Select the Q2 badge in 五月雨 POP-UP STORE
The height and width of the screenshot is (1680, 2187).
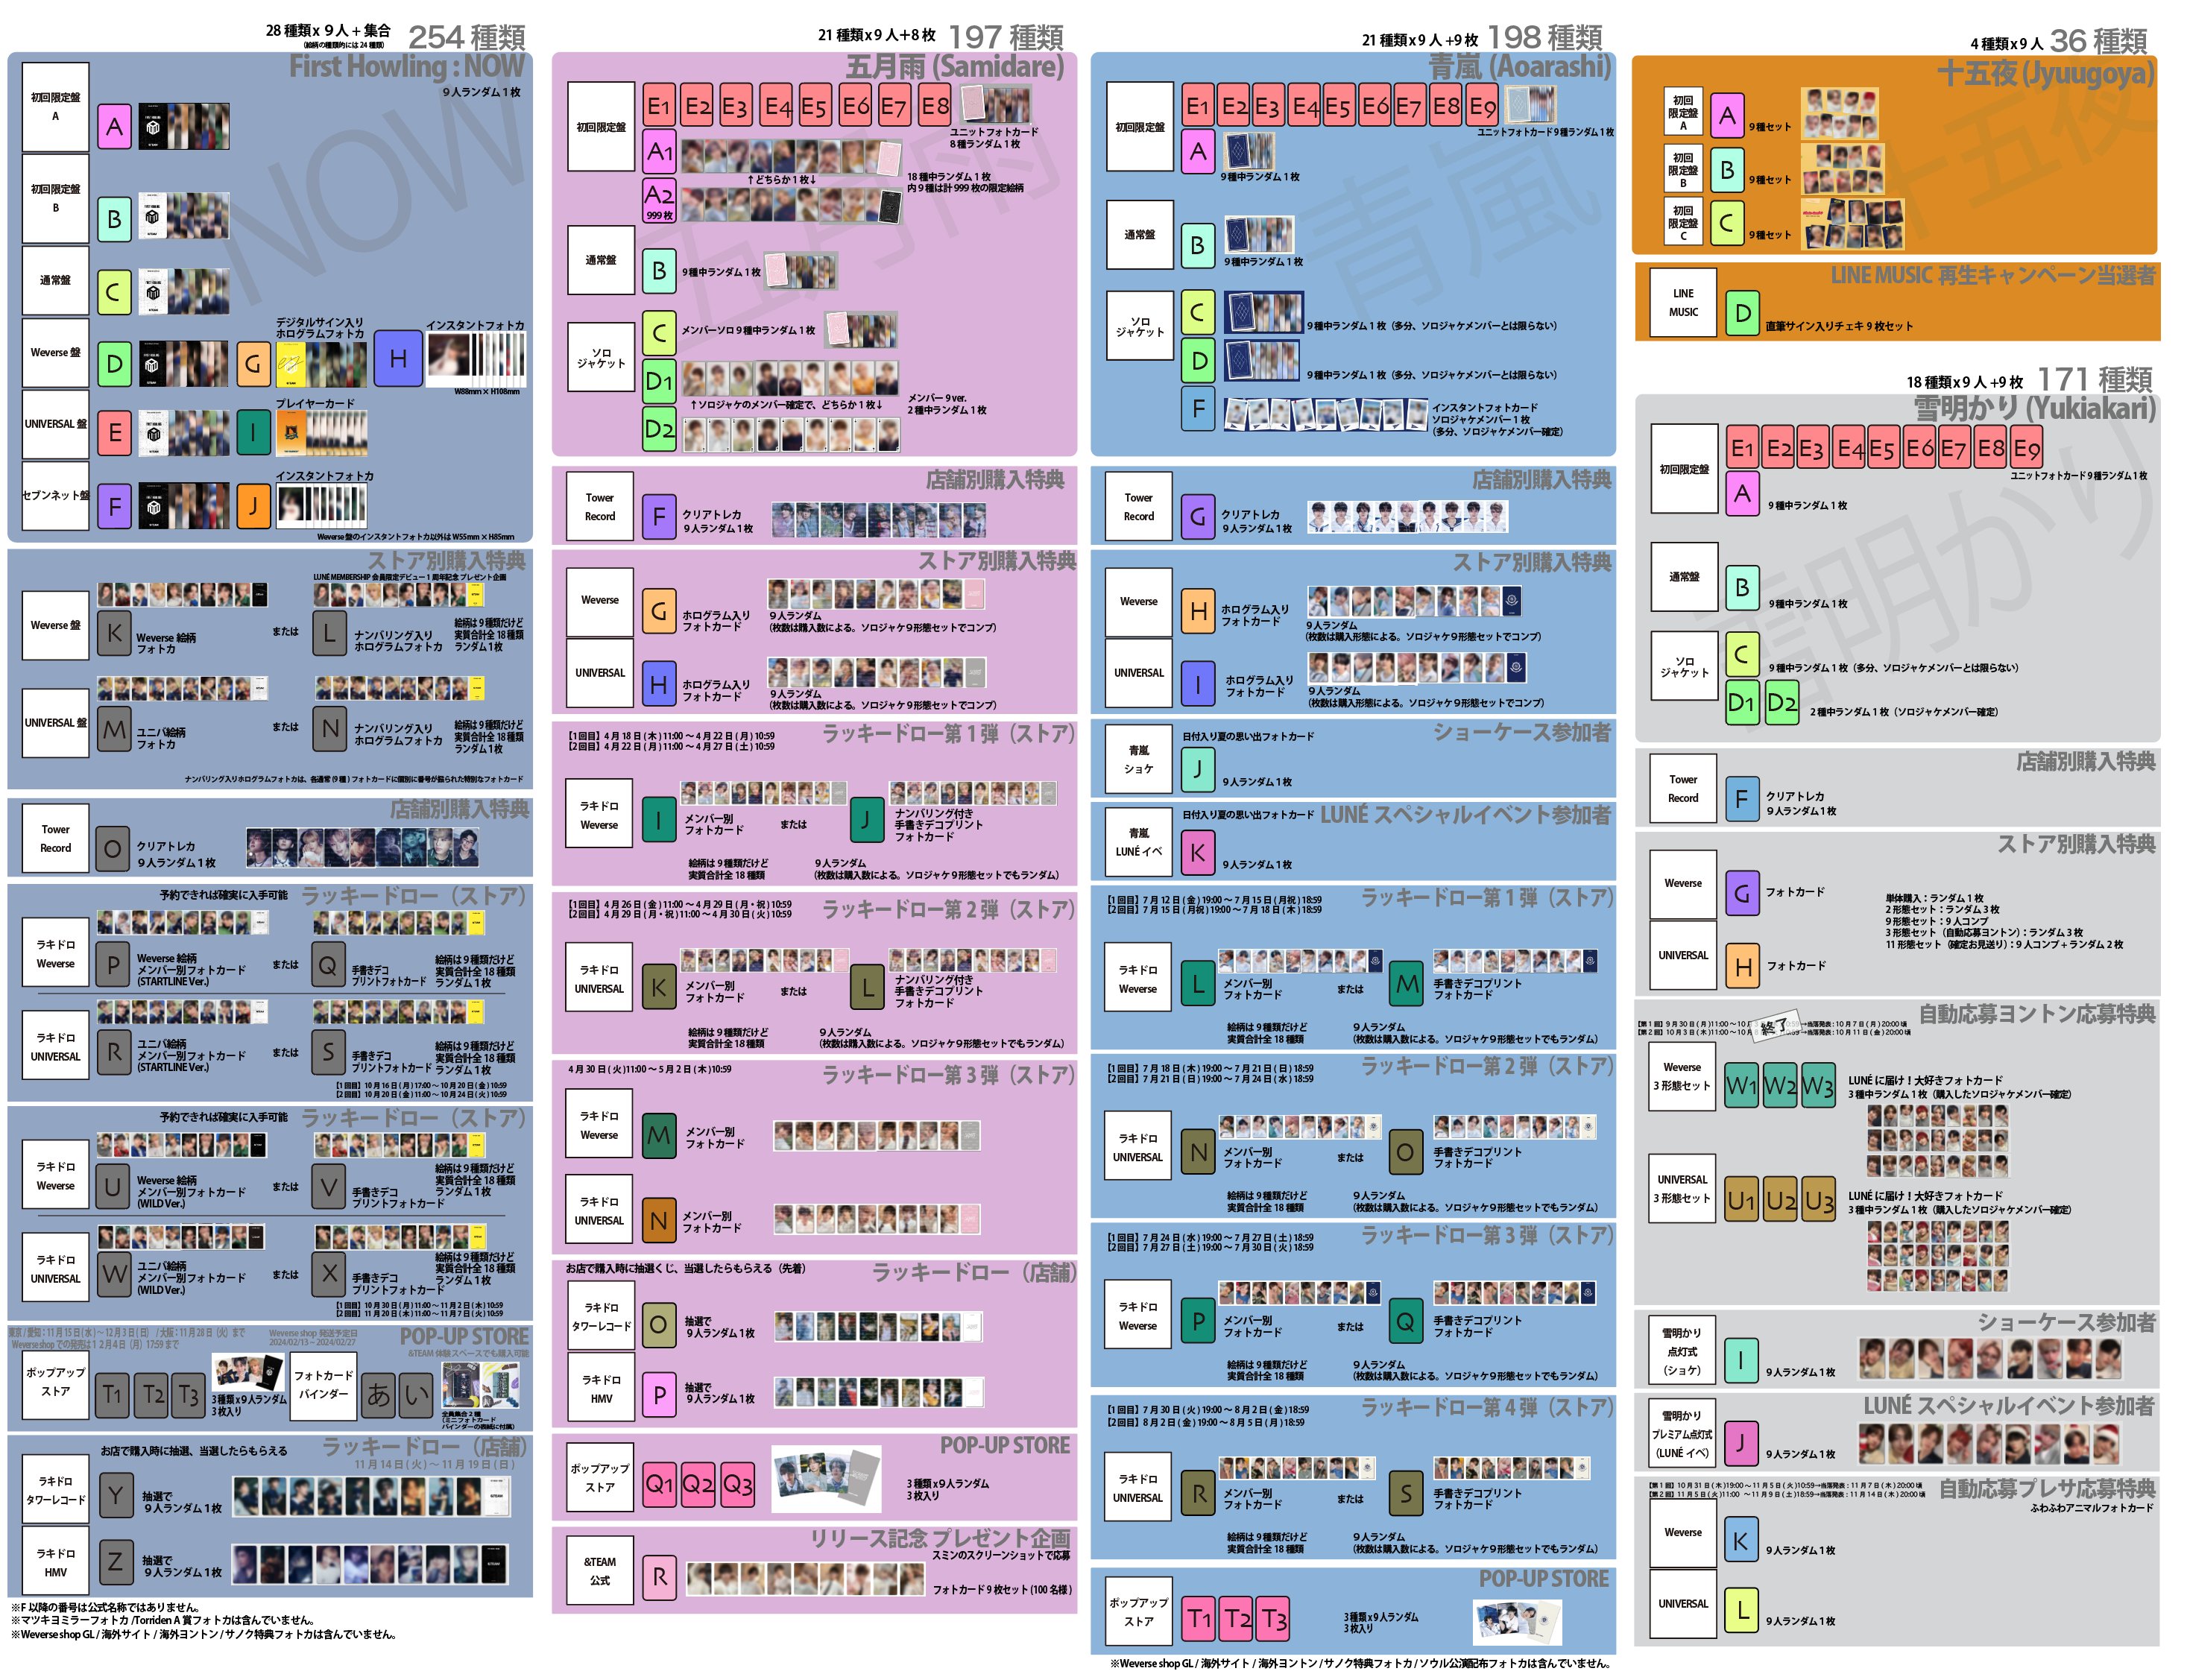pos(698,1483)
